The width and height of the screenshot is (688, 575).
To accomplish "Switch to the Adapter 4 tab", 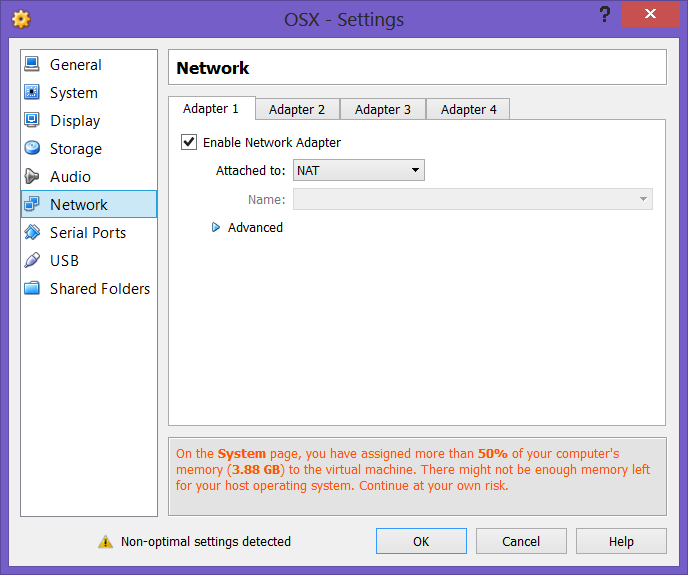I will click(x=468, y=109).
